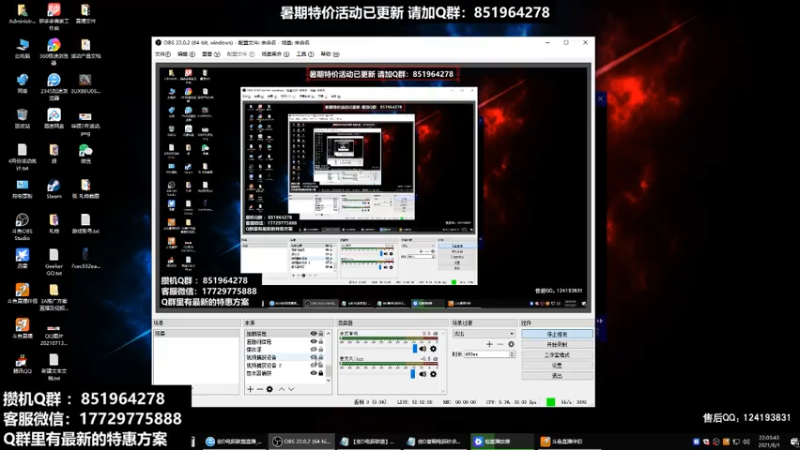The height and width of the screenshot is (450, 800).
Task: Toggle visibility eye of 视频捕获设备 source
Action: tap(314, 357)
